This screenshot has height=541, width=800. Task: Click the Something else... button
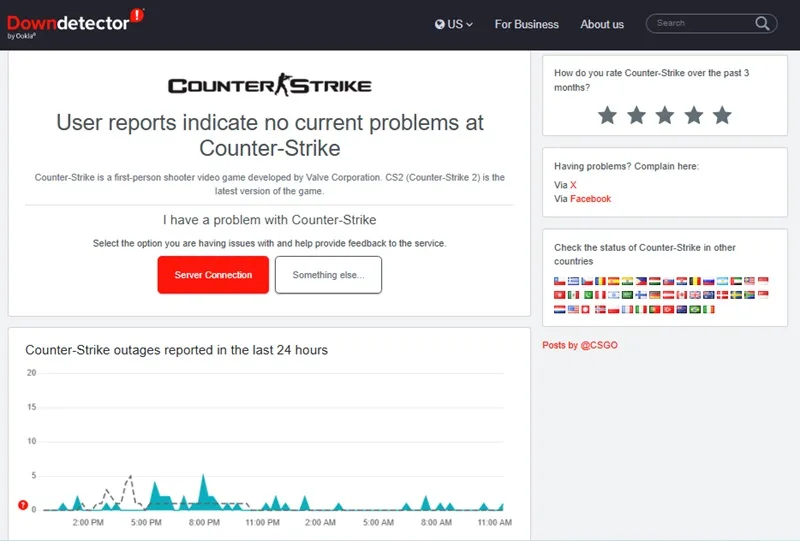[329, 275]
